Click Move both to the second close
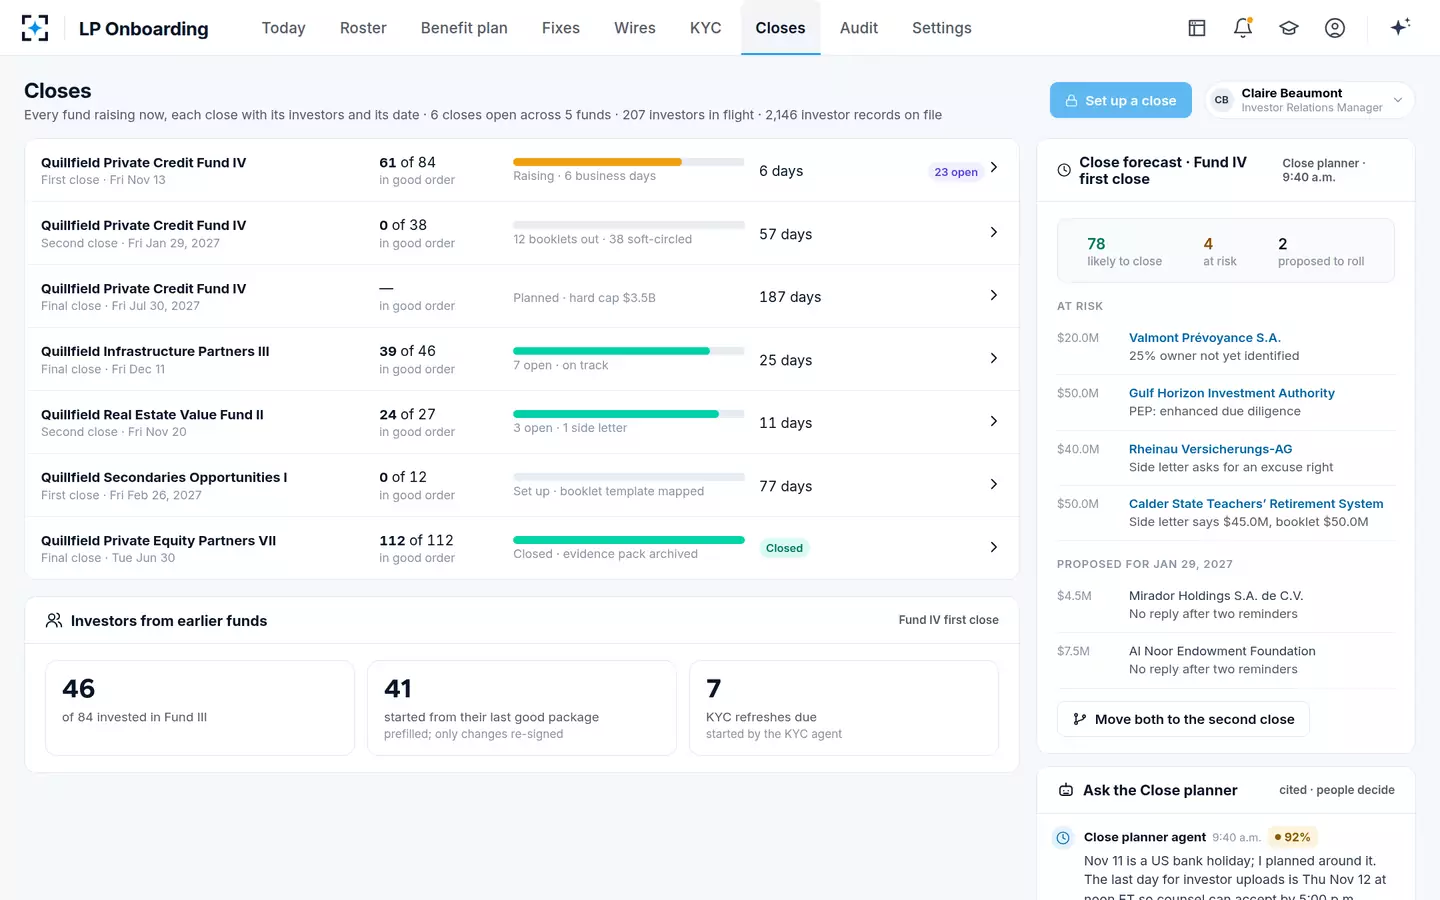Screen dimensions: 1440x900 click(1183, 719)
